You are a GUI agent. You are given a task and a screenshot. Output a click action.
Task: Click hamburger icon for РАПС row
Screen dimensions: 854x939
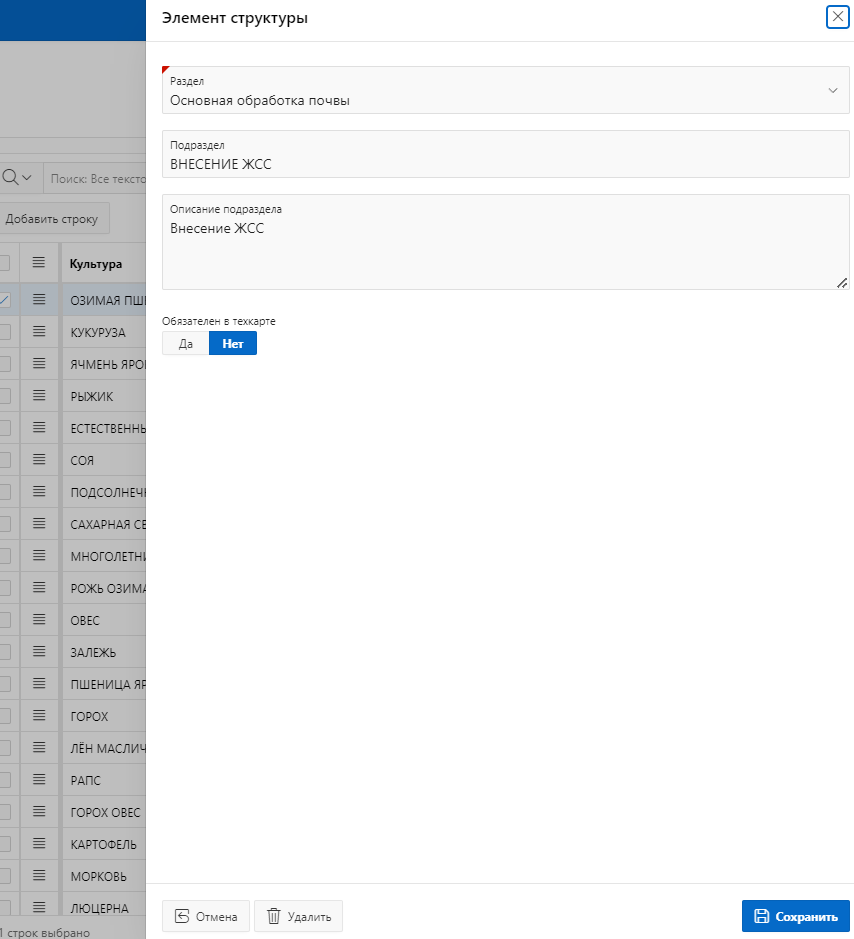click(40, 780)
